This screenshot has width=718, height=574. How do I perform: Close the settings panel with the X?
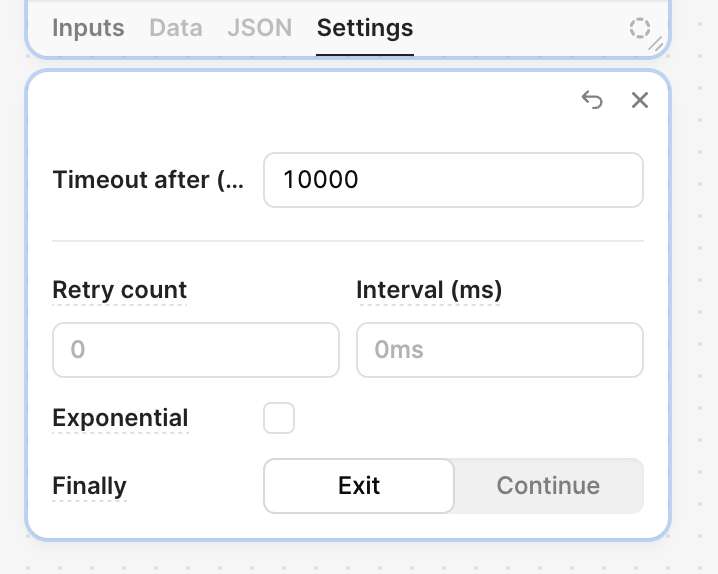coord(640,100)
